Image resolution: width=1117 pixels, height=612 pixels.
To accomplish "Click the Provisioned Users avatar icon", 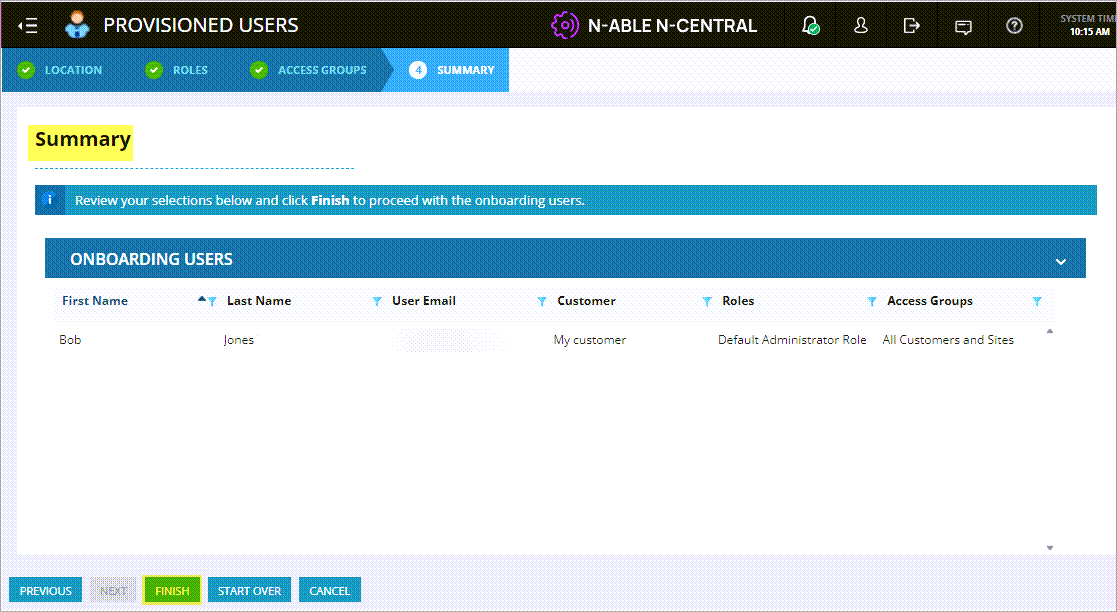I will click(x=77, y=25).
